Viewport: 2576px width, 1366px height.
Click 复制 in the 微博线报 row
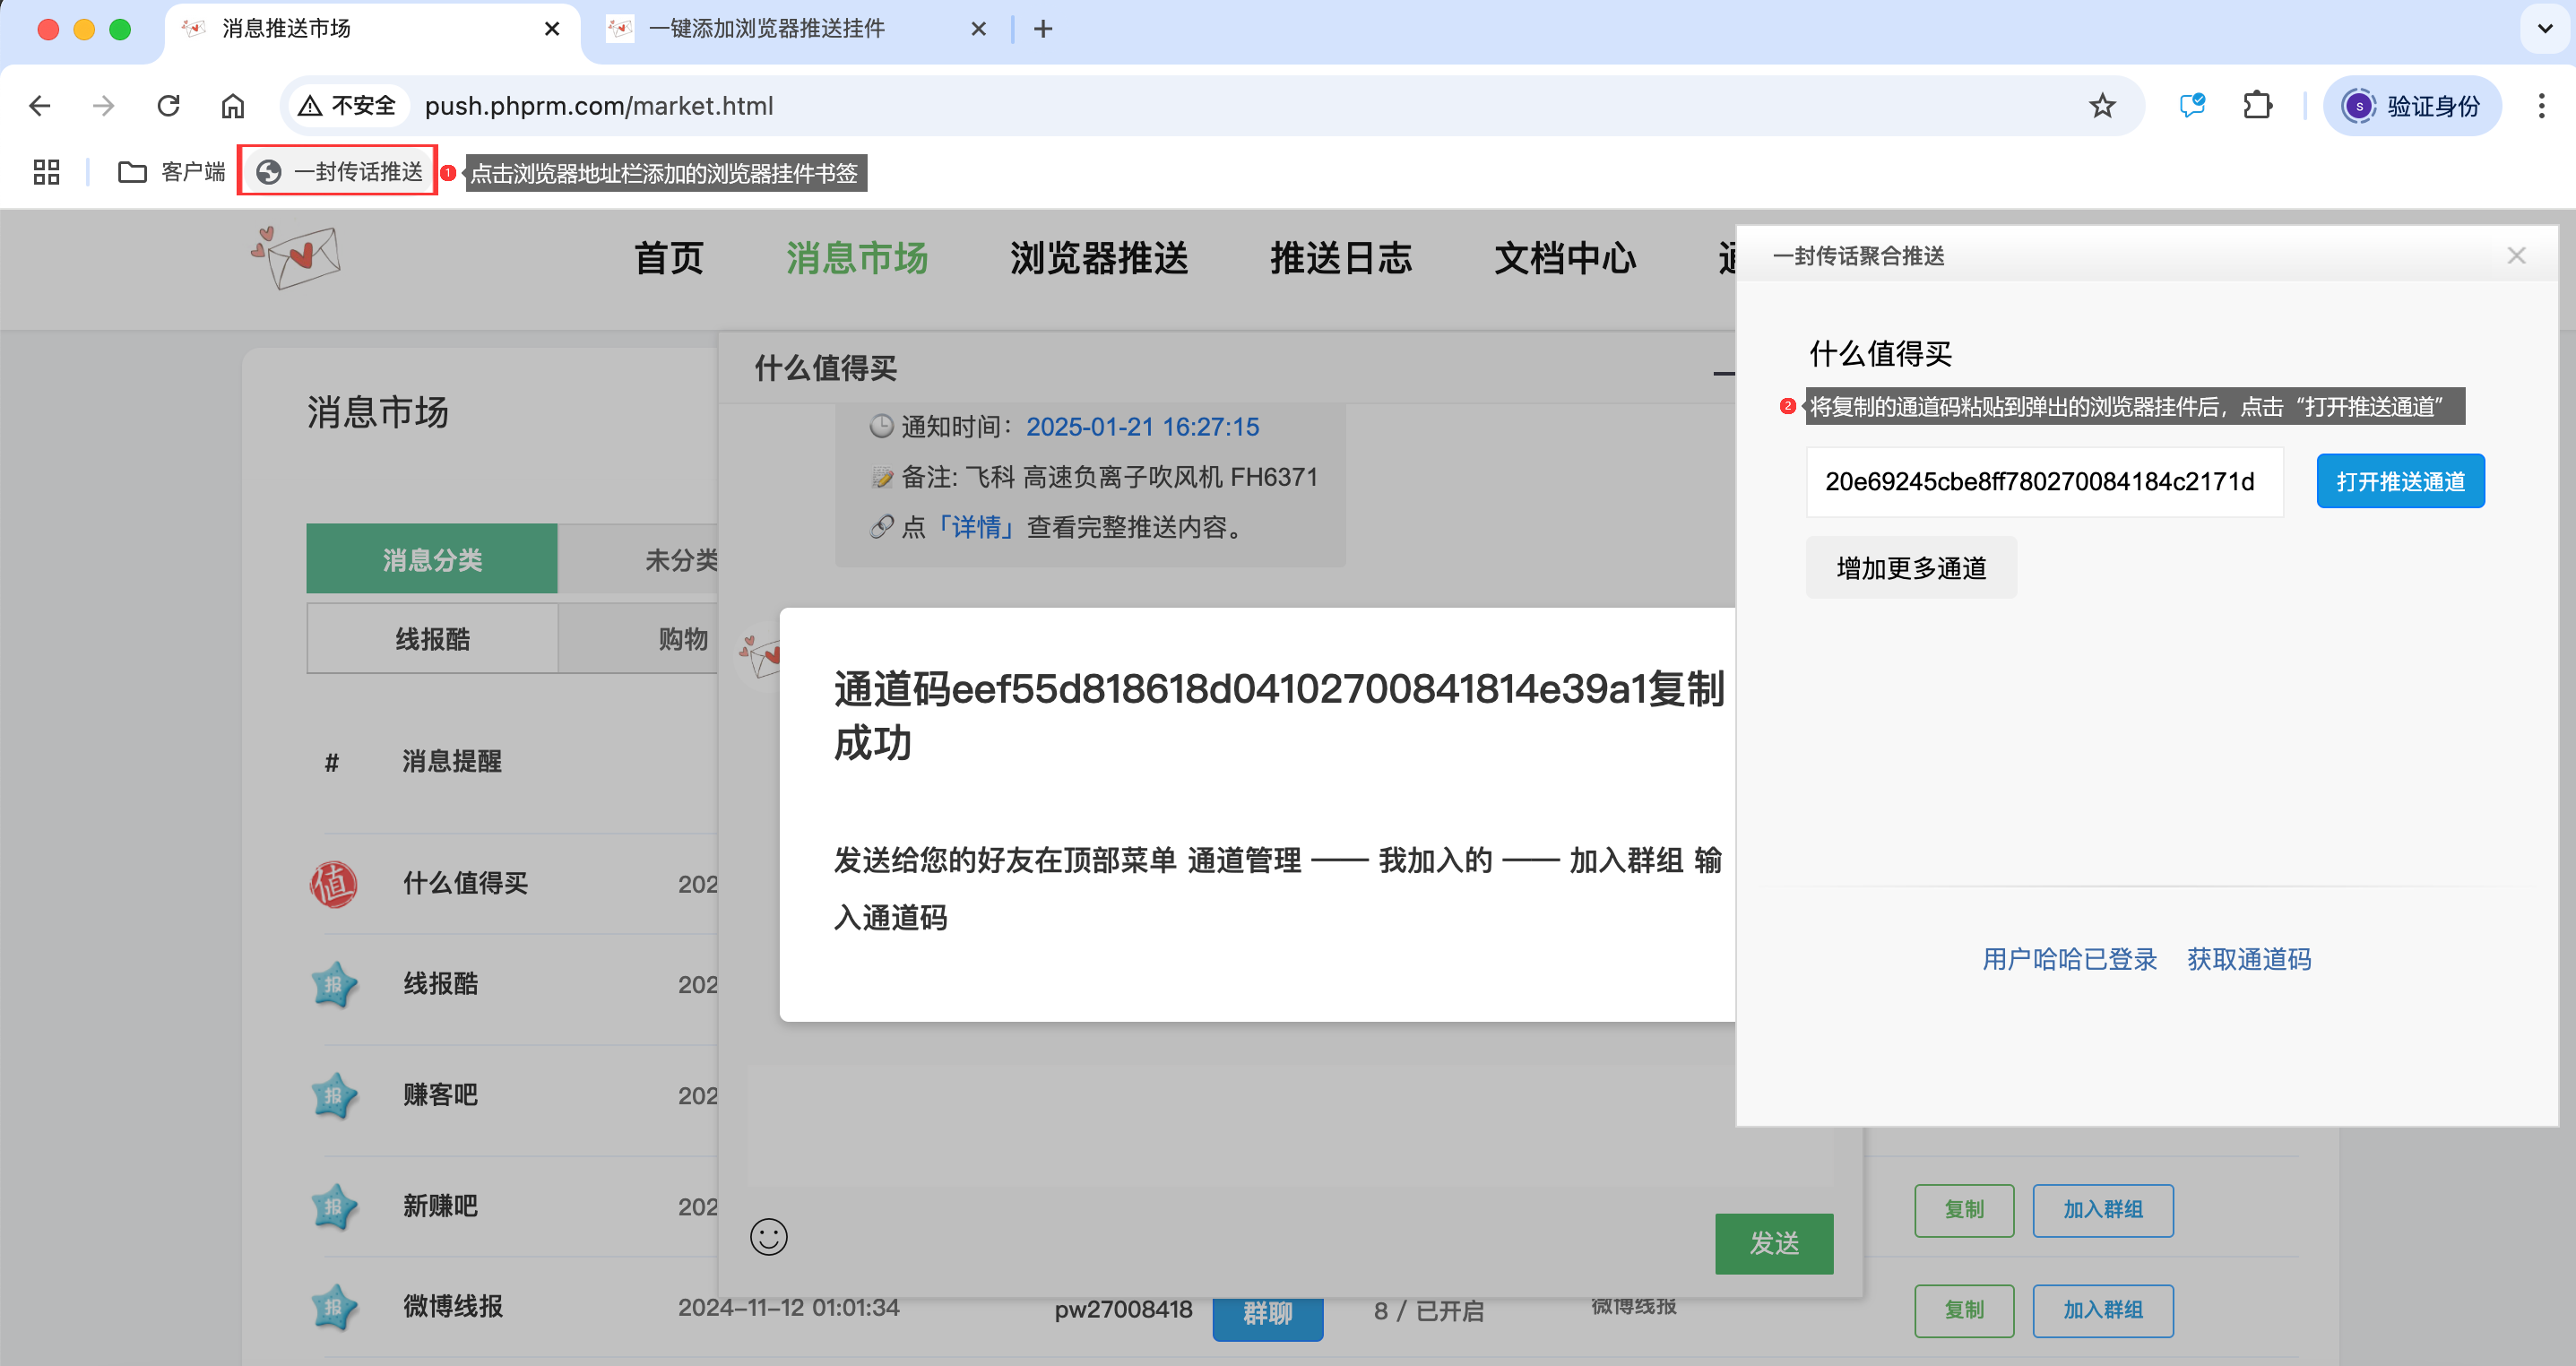coord(1963,1310)
